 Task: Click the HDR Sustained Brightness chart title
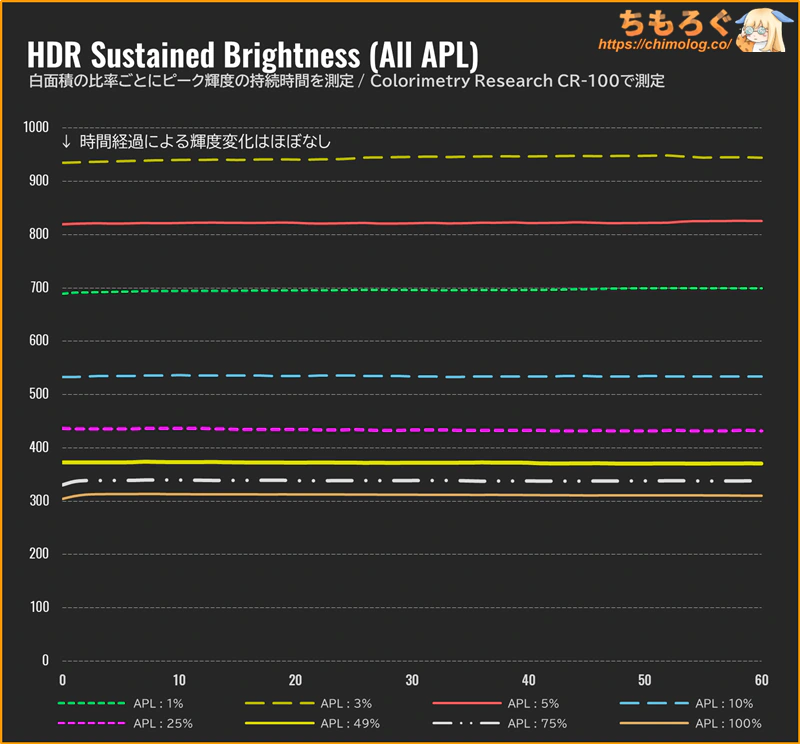pyautogui.click(x=253, y=55)
